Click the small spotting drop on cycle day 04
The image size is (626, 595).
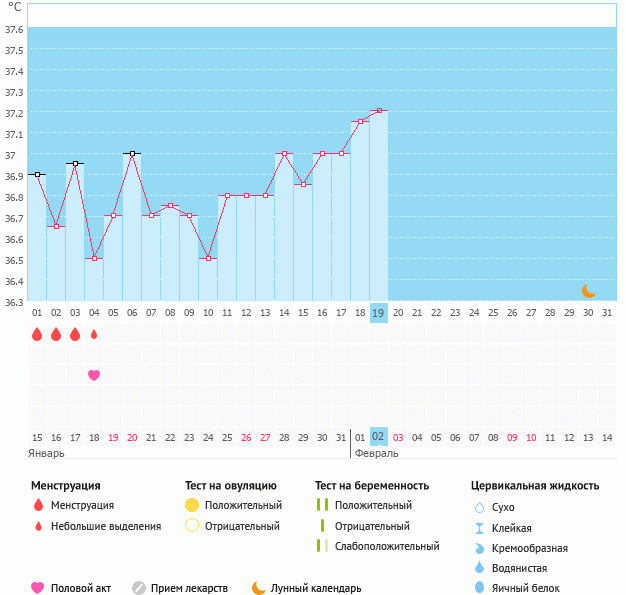94,335
